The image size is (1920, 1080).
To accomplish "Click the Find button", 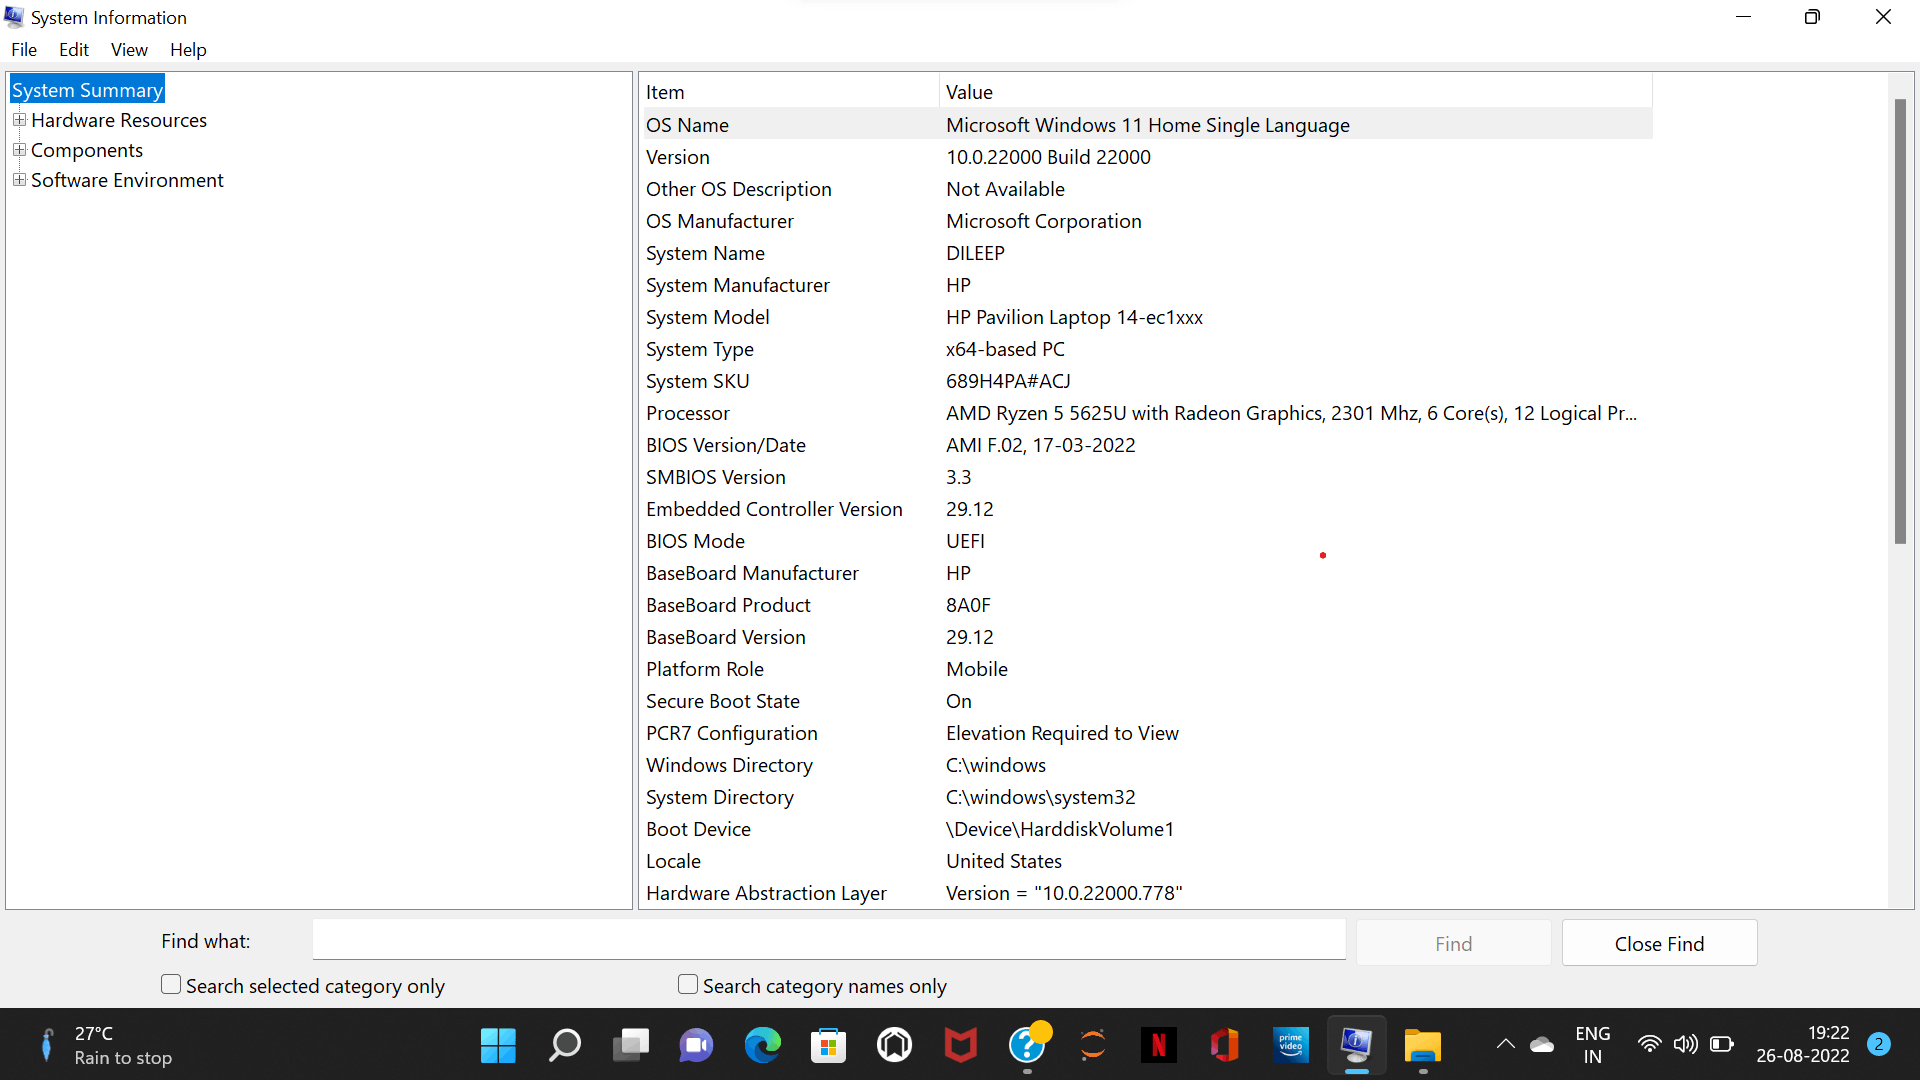I will click(1453, 943).
